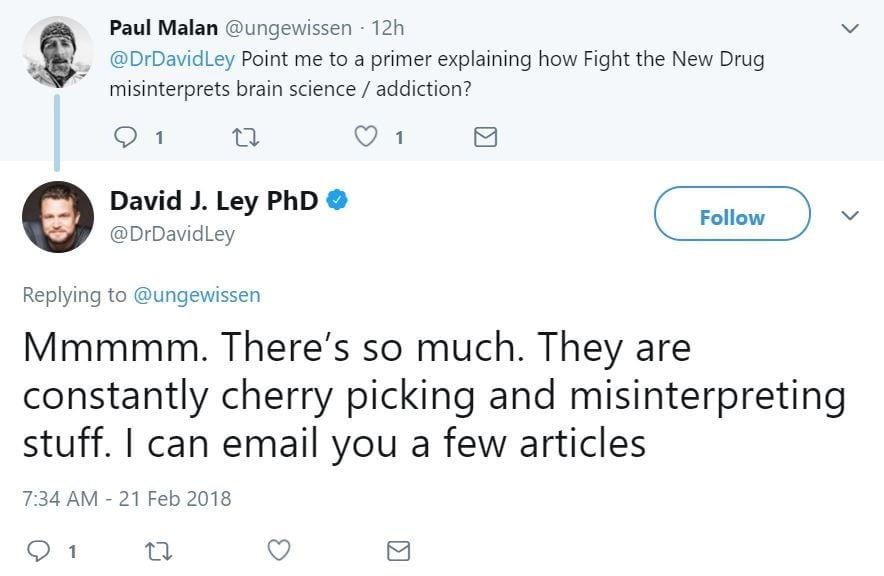Click the @DrDavidLey mention in Paul's tweet

[172, 58]
